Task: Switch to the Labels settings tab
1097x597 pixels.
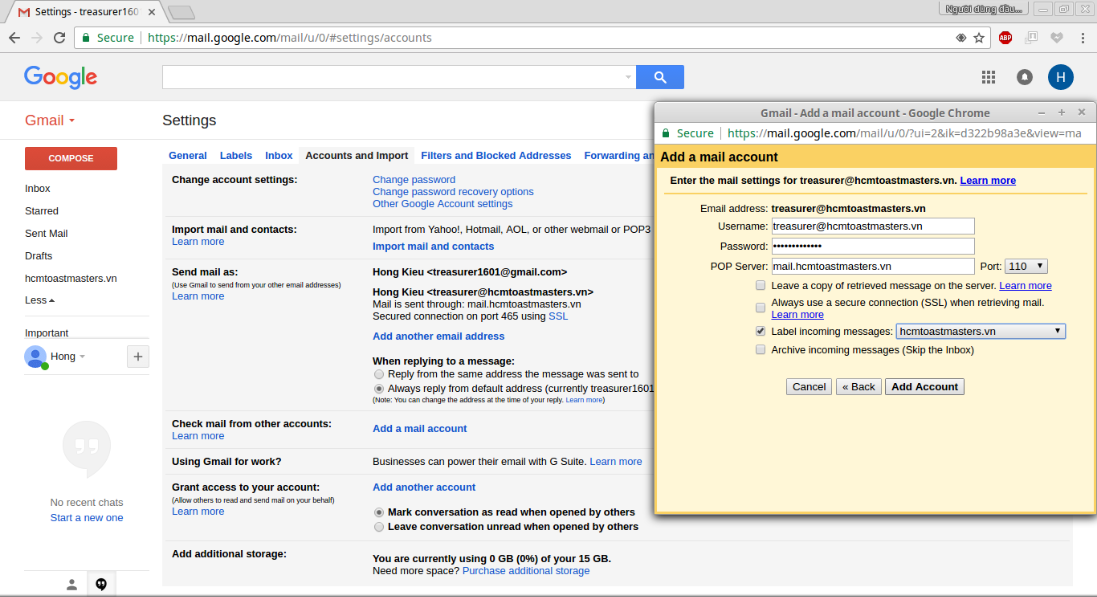Action: coord(236,155)
